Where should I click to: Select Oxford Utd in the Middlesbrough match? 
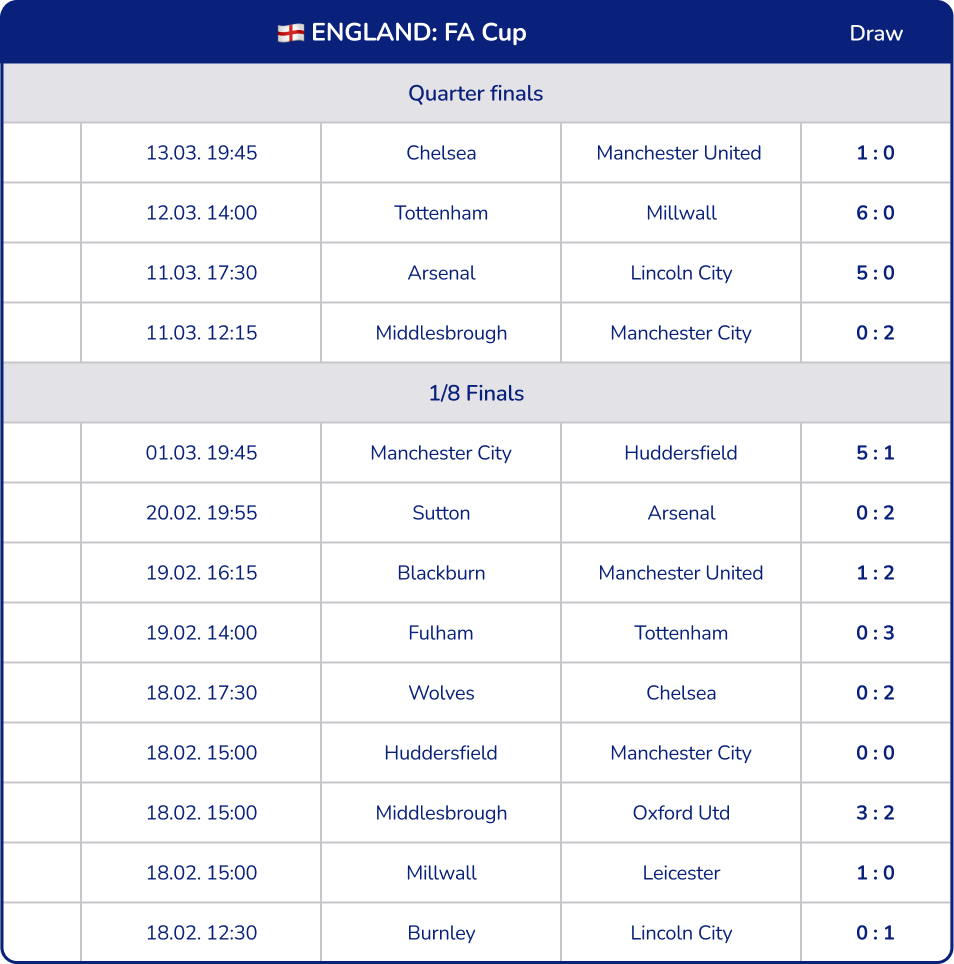tap(680, 812)
